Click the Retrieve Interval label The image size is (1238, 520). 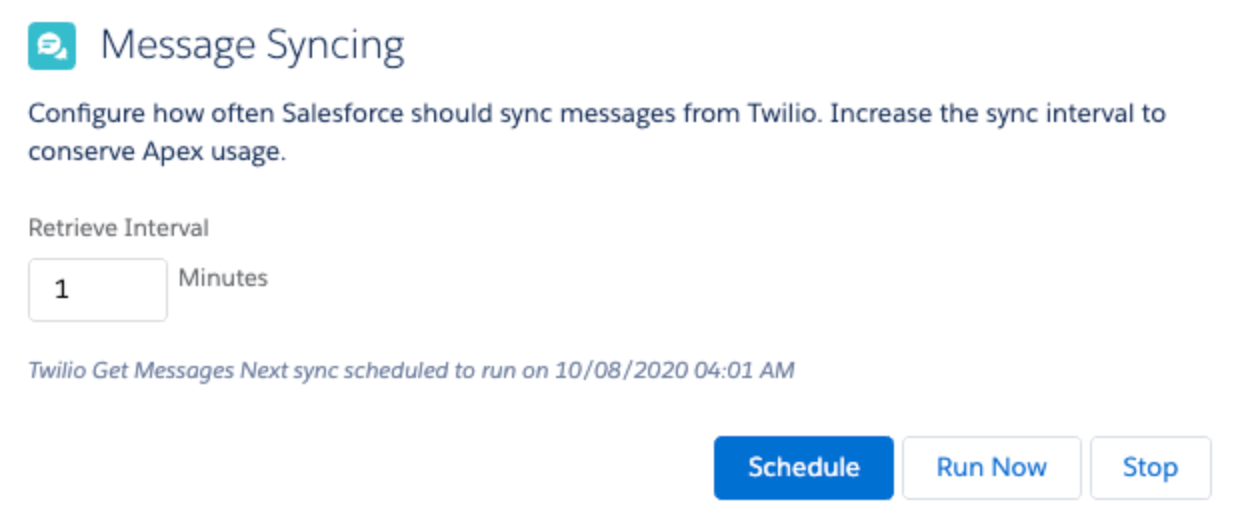pyautogui.click(x=118, y=228)
